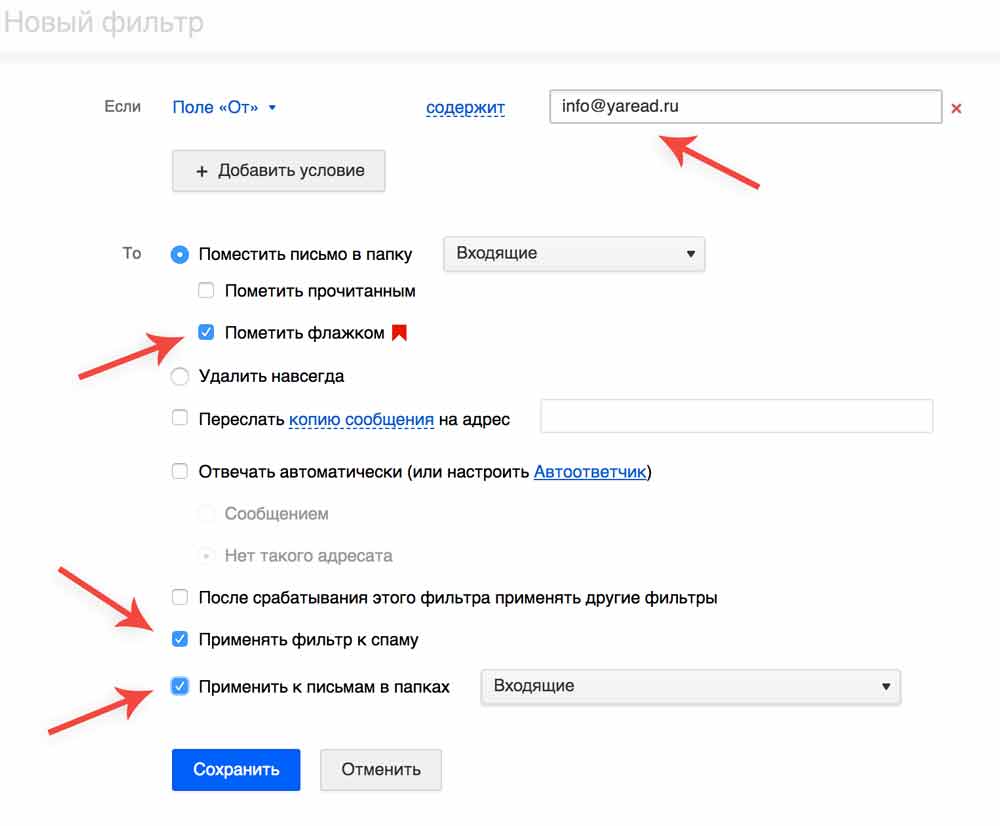Screen dimensions: 1000x826
Task: Click the forwarding address input field
Action: click(736, 417)
